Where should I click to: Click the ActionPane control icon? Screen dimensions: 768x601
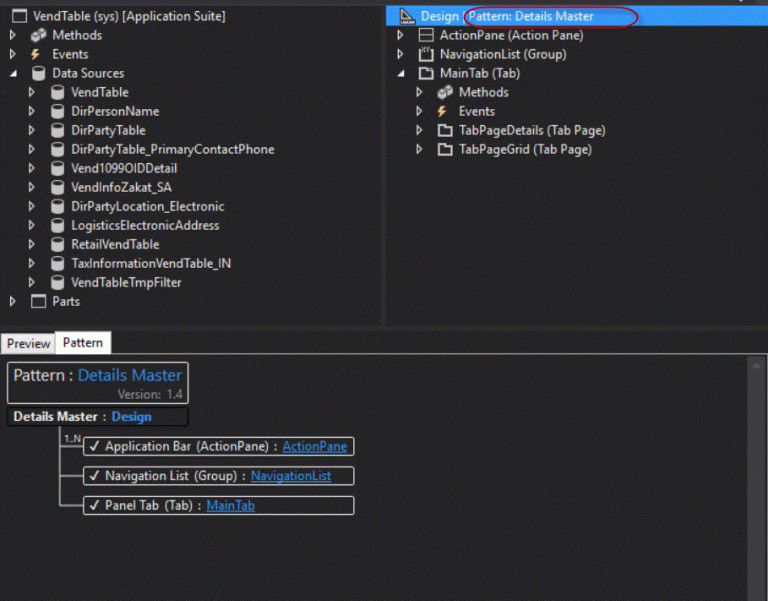[426, 35]
